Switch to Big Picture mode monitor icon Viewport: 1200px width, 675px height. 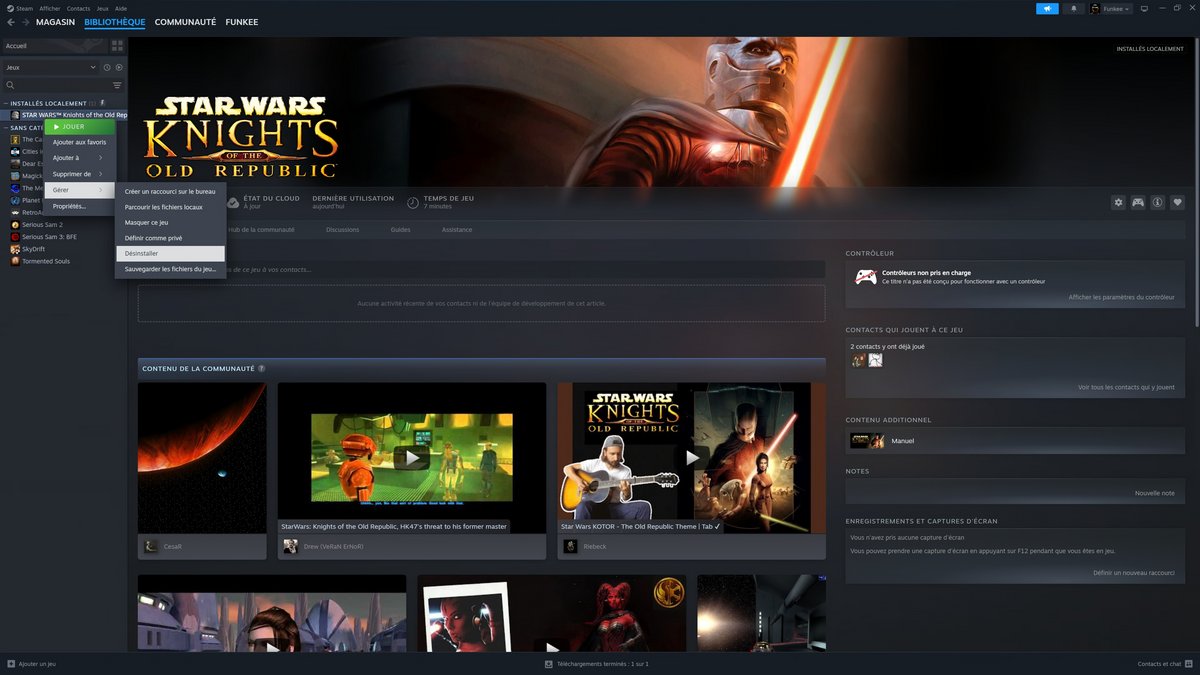pos(1144,8)
